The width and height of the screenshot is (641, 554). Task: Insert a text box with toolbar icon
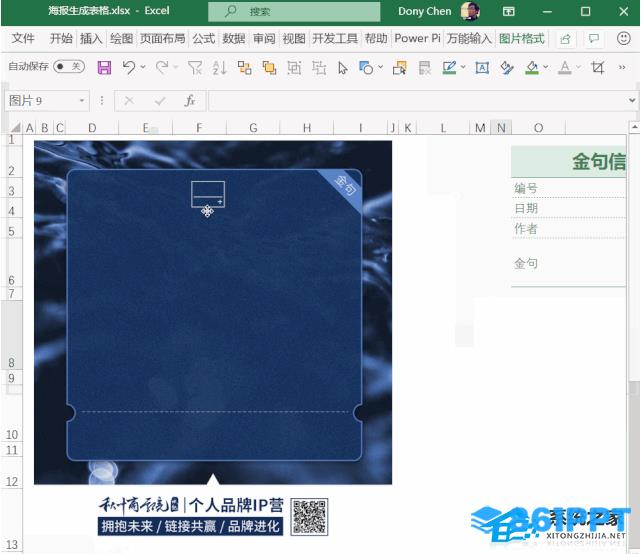tap(482, 67)
